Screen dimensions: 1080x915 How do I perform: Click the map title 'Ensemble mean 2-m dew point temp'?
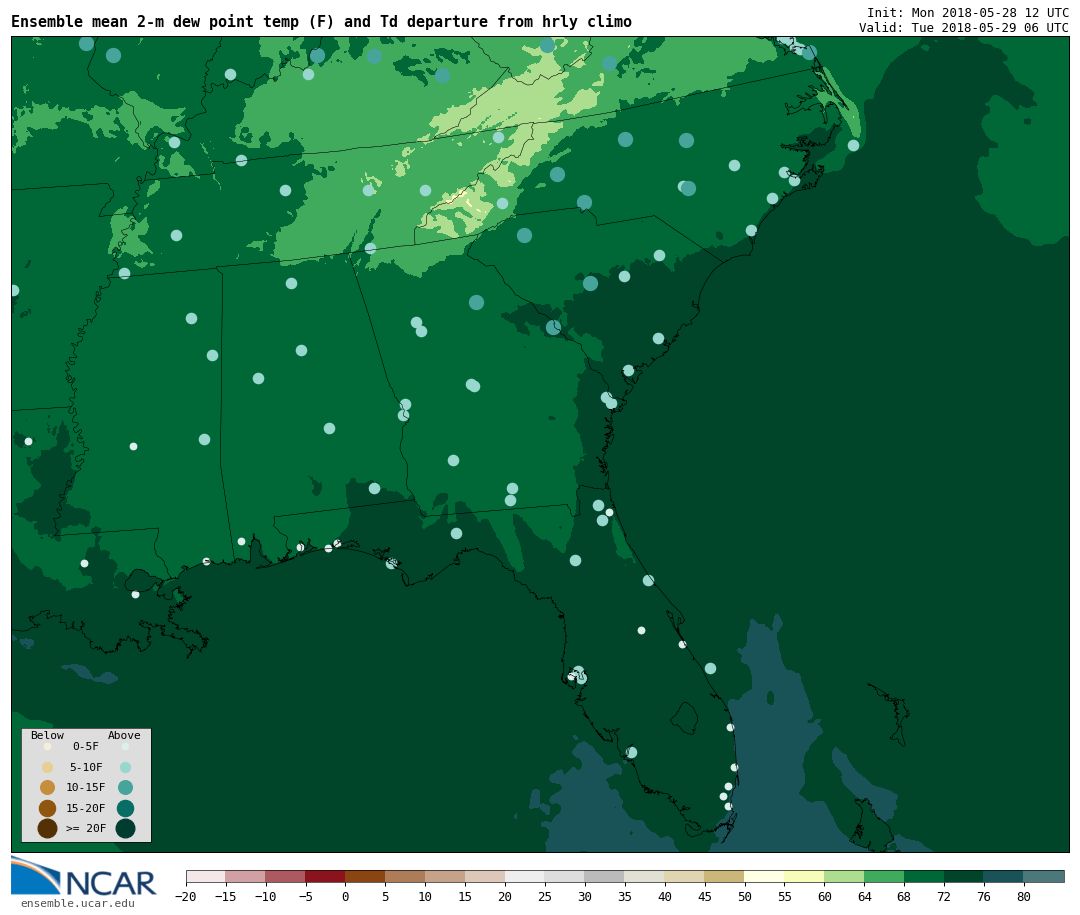[155, 22]
